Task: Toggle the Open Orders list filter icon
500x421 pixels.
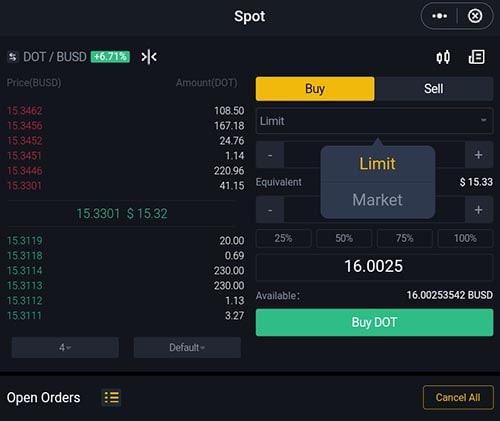Action: tap(112, 397)
